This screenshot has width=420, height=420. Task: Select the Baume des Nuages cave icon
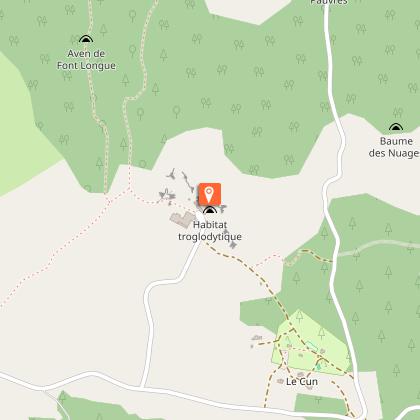point(396,127)
